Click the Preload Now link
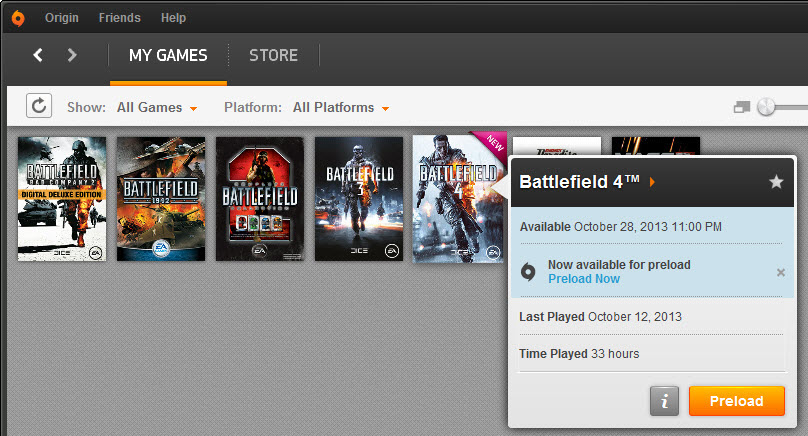Screen dimensions: 808x436 584,279
